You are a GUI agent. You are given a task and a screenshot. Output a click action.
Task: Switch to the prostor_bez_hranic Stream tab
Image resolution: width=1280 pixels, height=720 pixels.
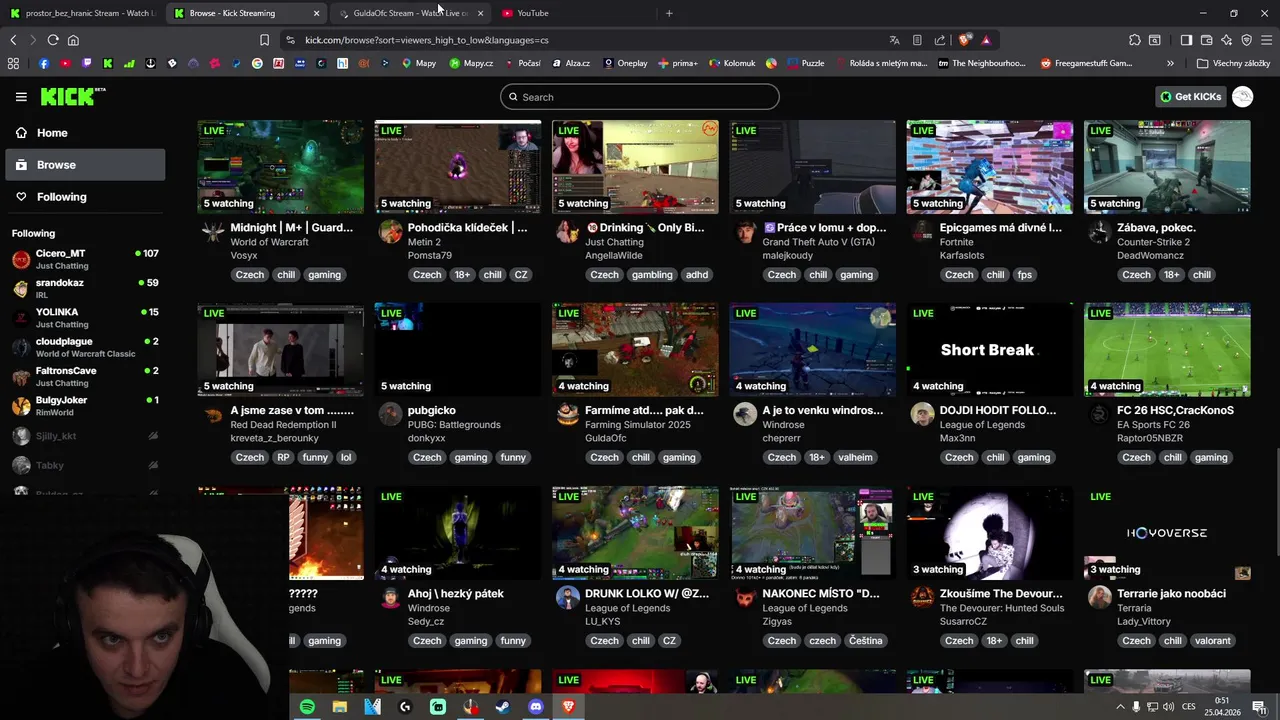(x=82, y=13)
